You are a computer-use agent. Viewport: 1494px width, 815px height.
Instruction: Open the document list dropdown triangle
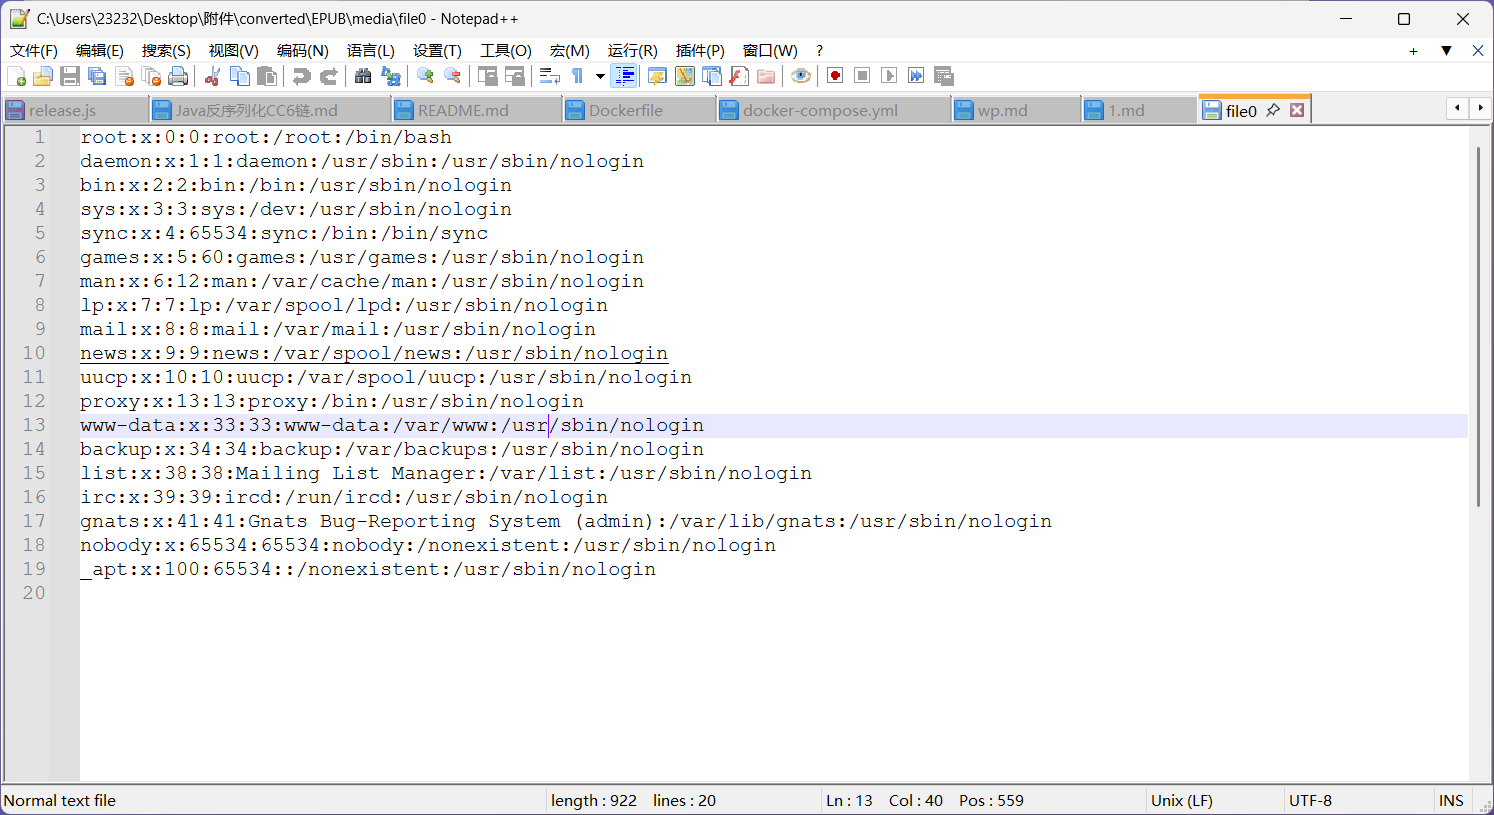(1446, 51)
